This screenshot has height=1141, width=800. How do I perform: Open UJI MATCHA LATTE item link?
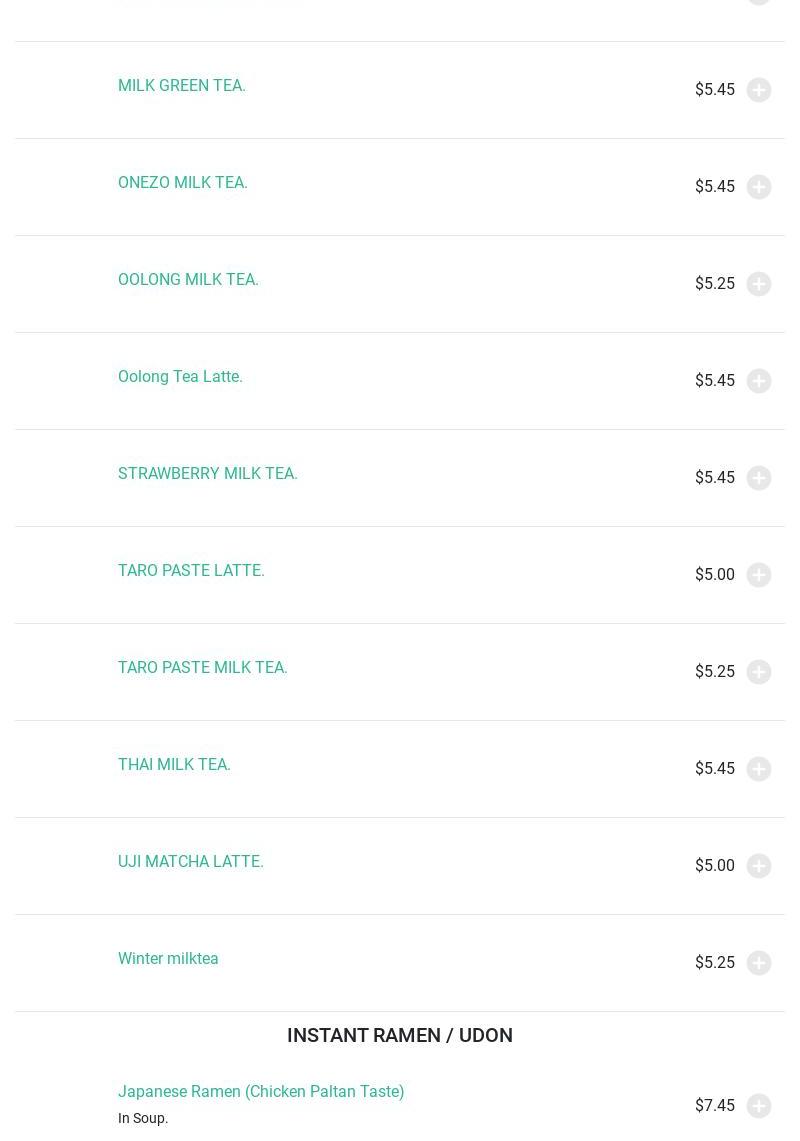(191, 862)
